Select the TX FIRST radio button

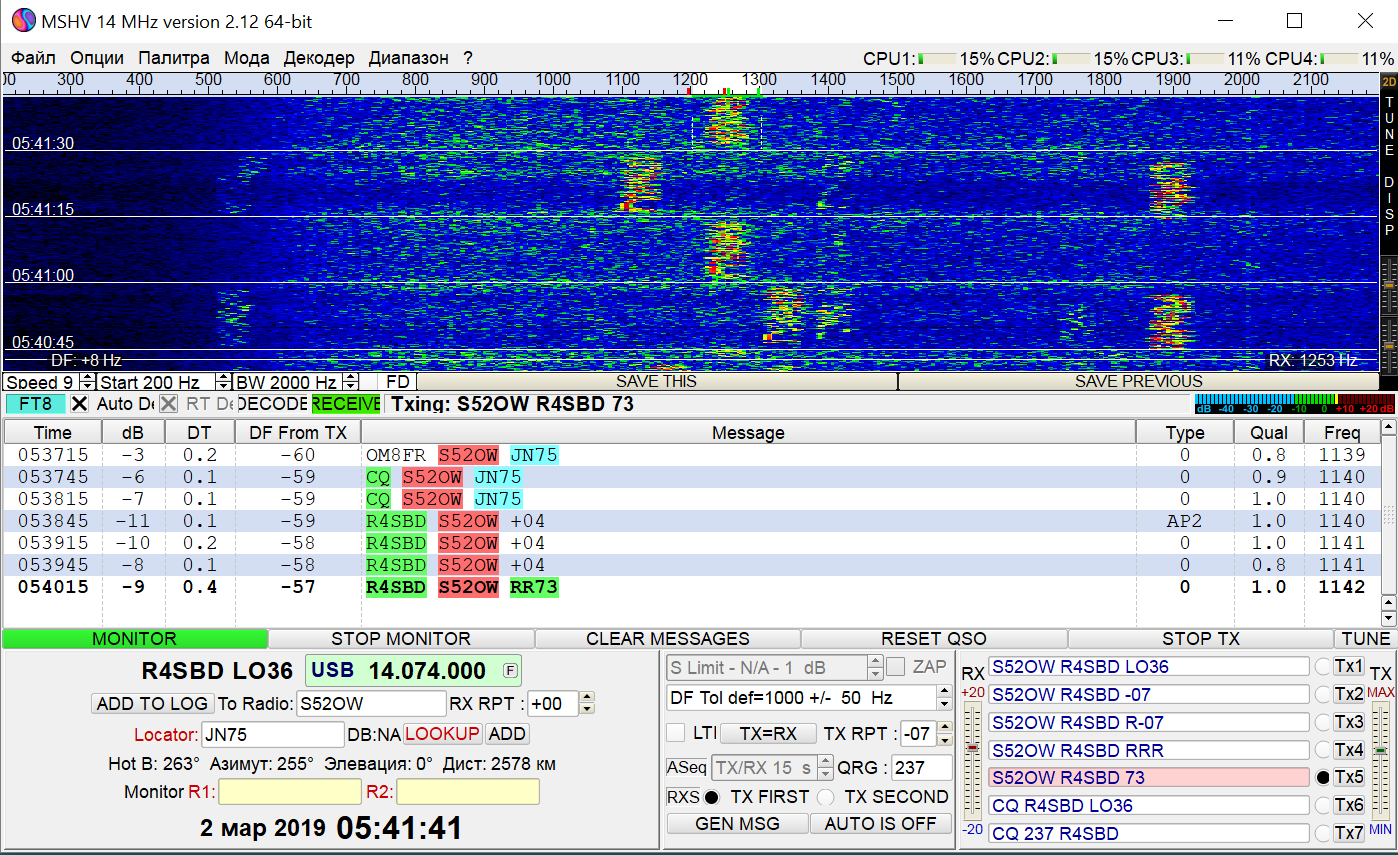click(x=712, y=797)
